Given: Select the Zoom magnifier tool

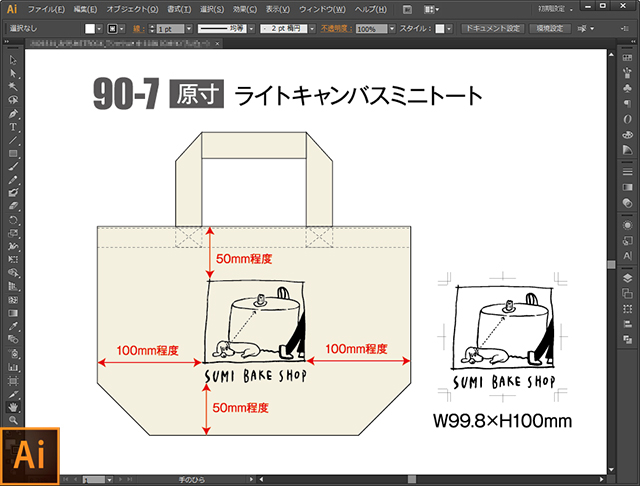Looking at the screenshot, I should click(x=13, y=420).
